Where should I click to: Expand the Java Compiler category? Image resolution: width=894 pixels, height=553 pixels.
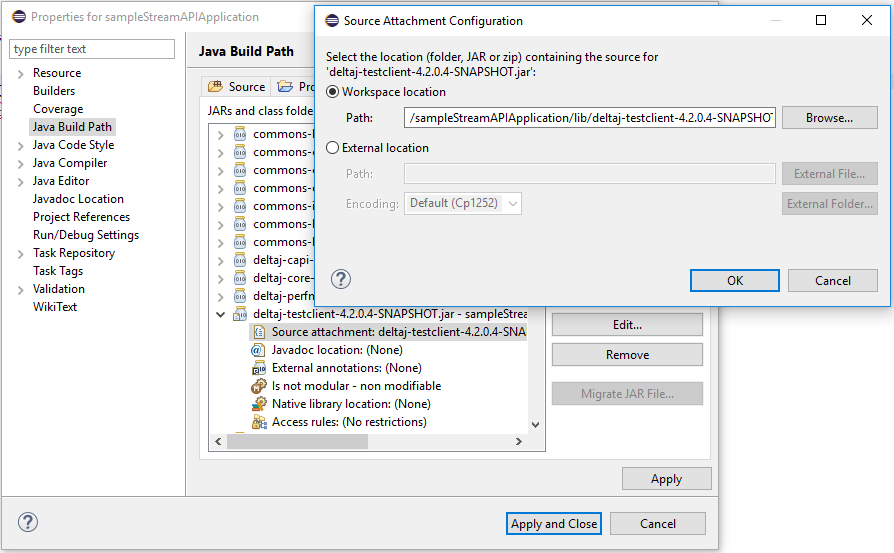21,164
